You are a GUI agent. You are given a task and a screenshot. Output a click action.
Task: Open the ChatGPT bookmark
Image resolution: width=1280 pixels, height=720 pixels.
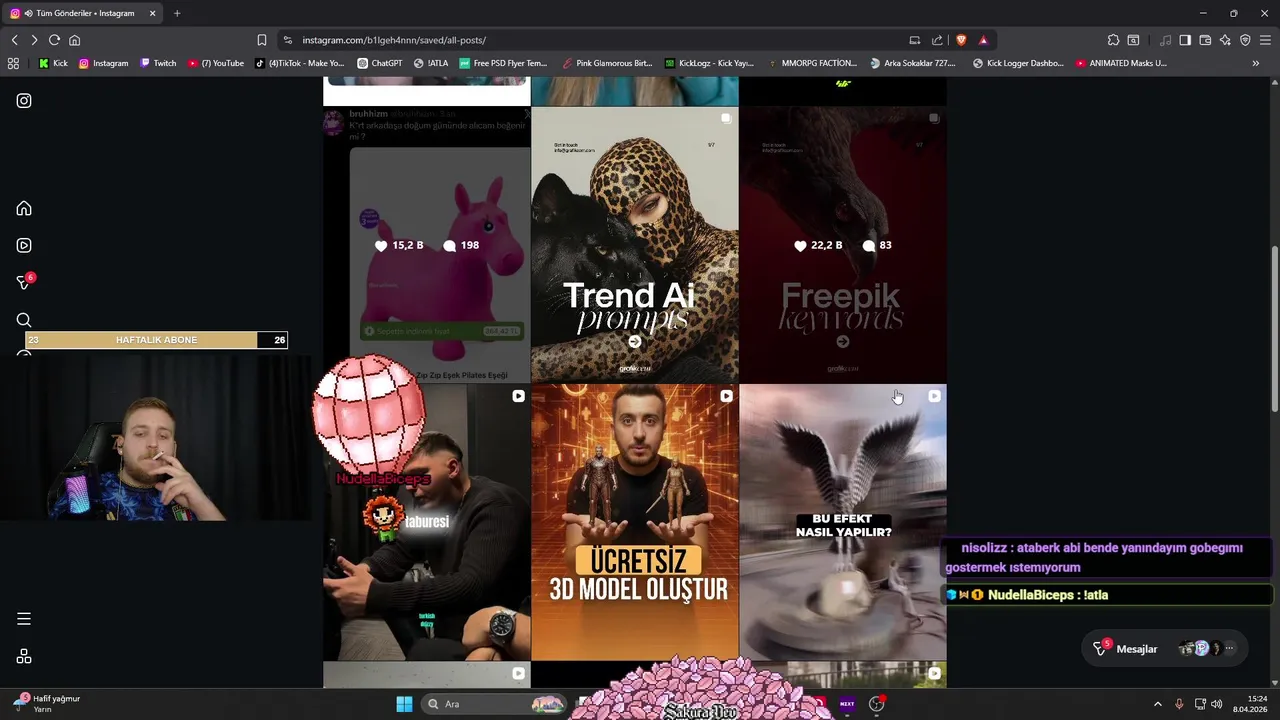380,63
